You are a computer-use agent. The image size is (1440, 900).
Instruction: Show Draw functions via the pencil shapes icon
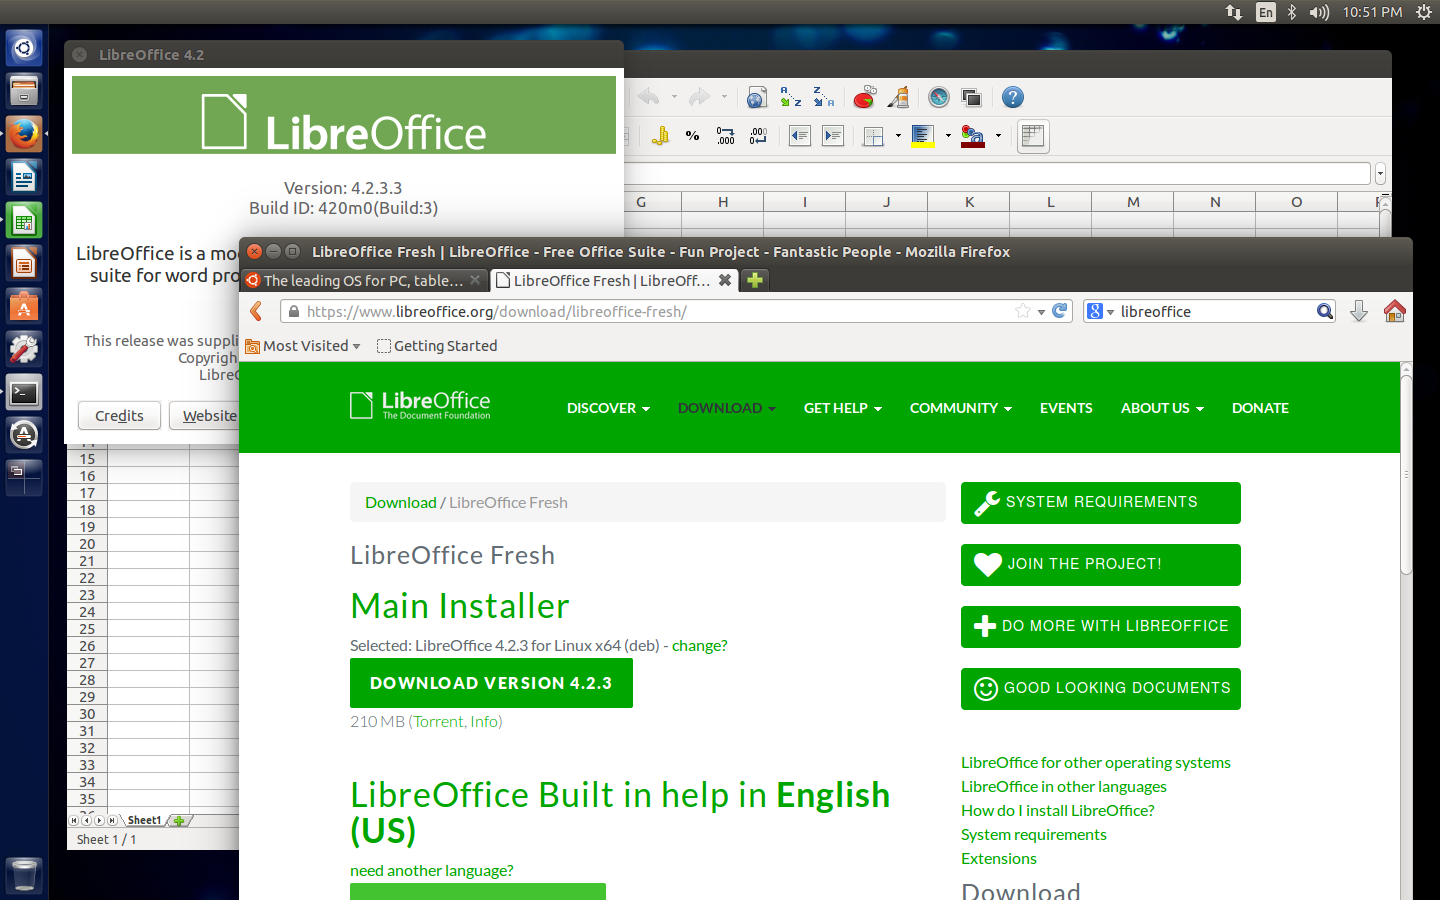click(x=898, y=97)
